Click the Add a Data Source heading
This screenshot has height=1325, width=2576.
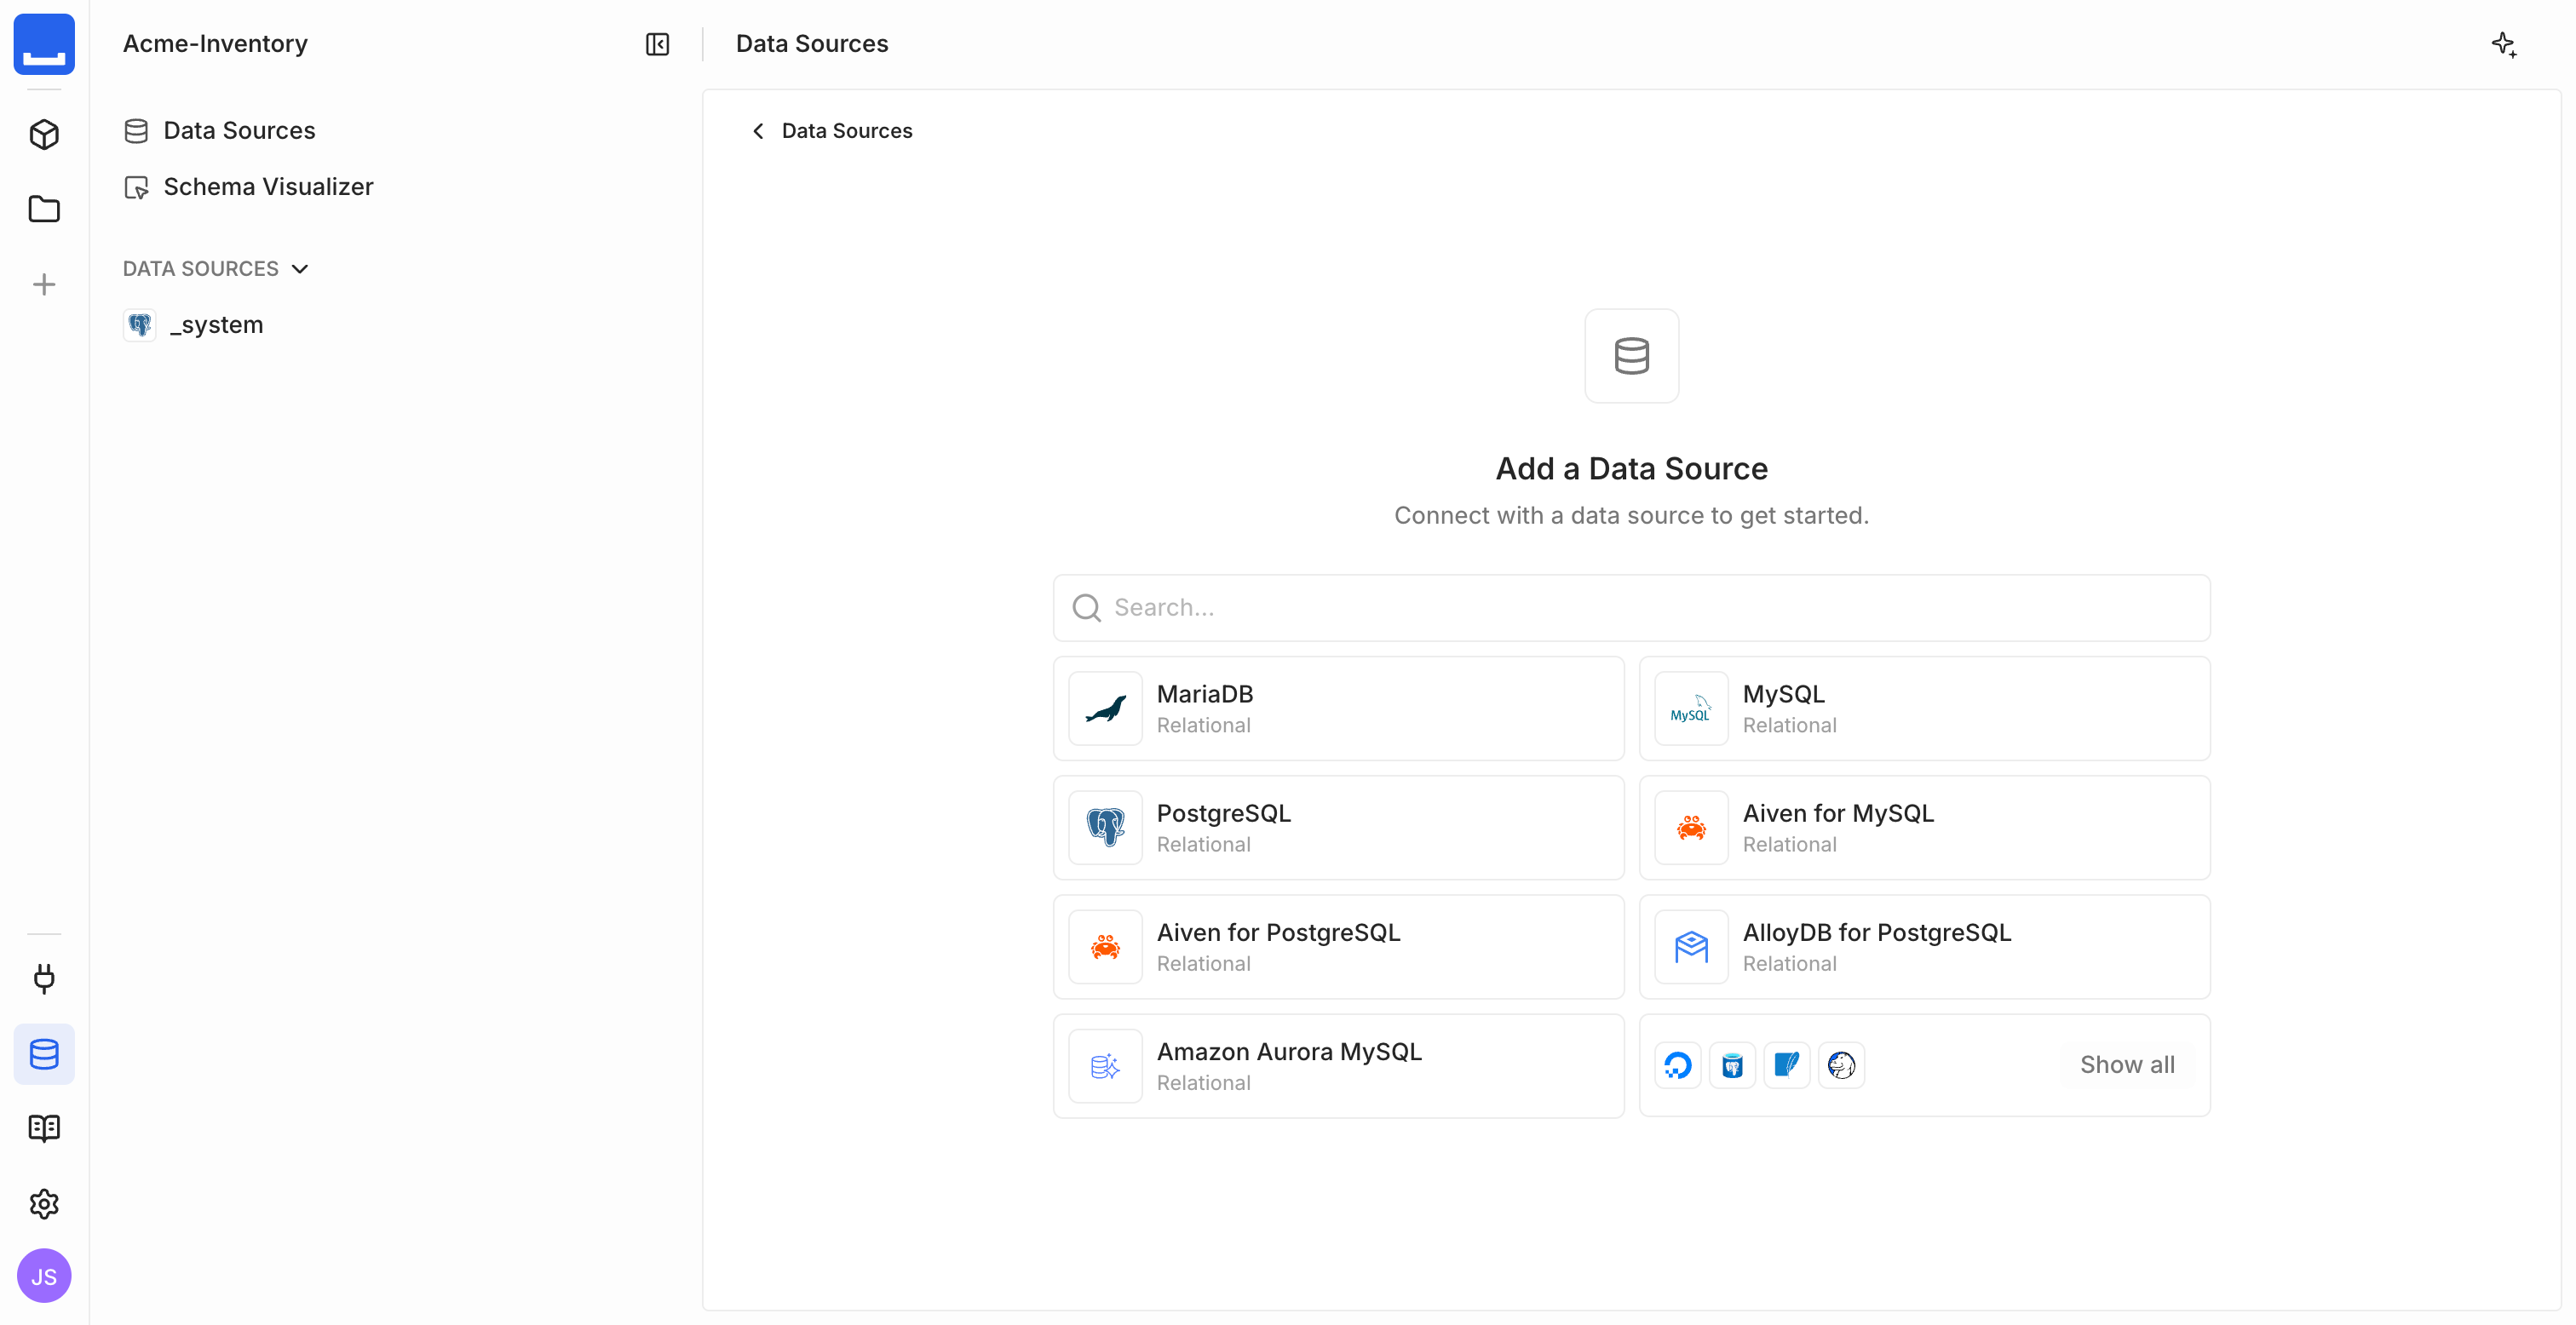1631,469
